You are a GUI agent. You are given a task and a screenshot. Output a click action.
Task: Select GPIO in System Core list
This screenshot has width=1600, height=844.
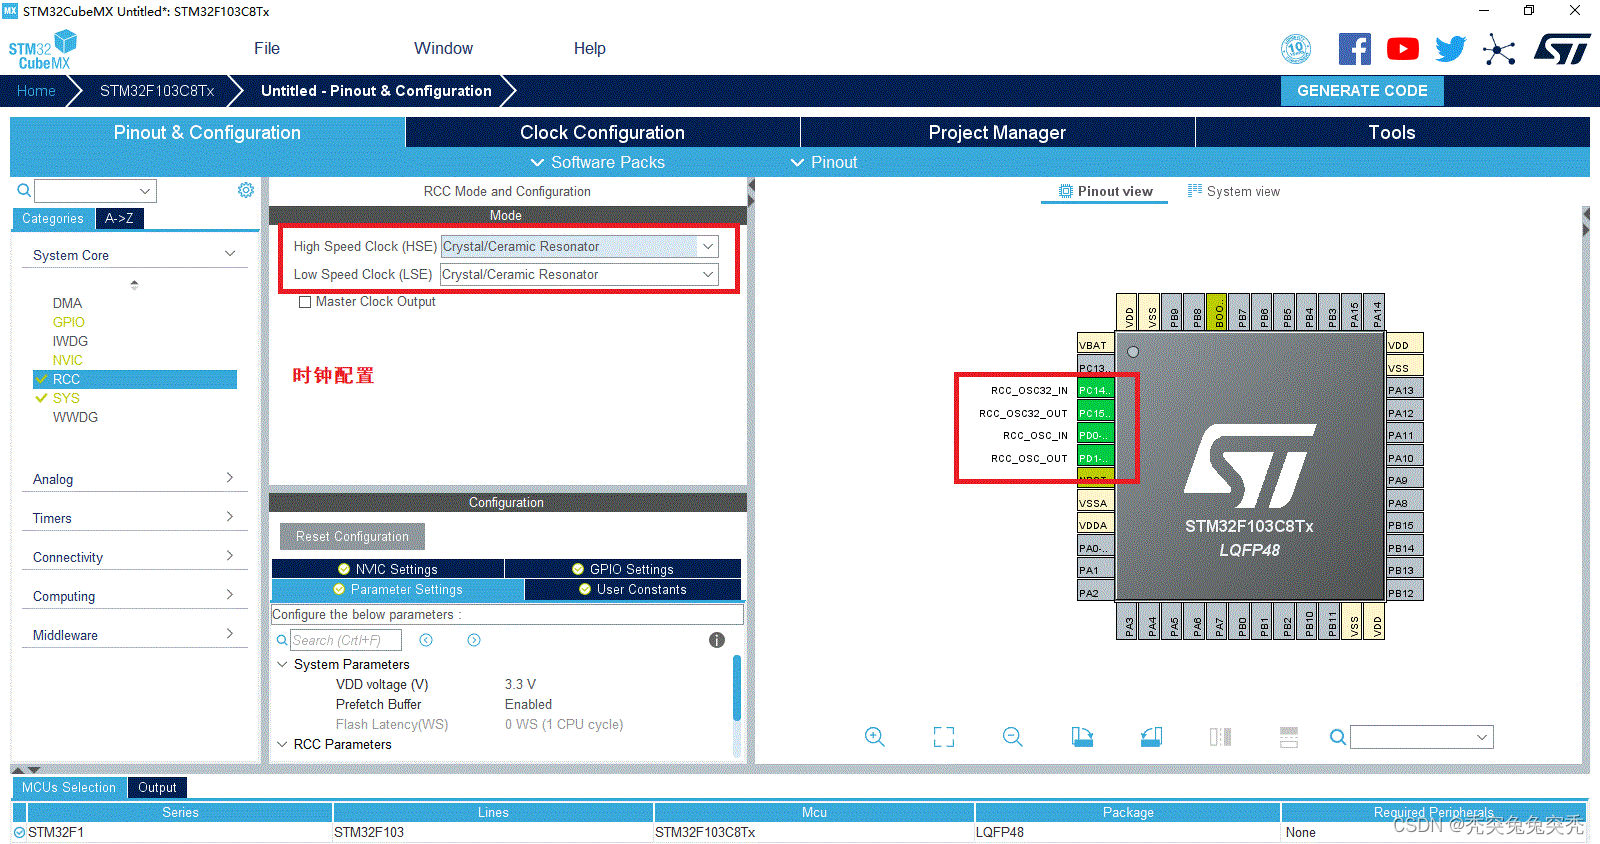click(x=69, y=322)
